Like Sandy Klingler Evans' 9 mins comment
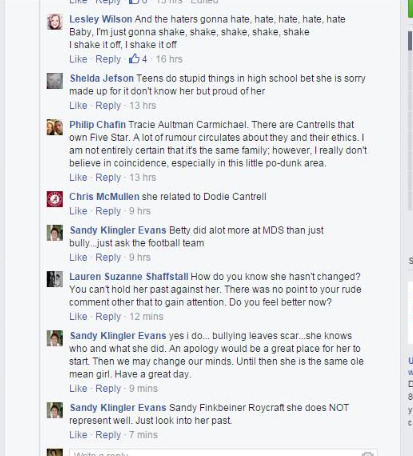 pyautogui.click(x=78, y=389)
